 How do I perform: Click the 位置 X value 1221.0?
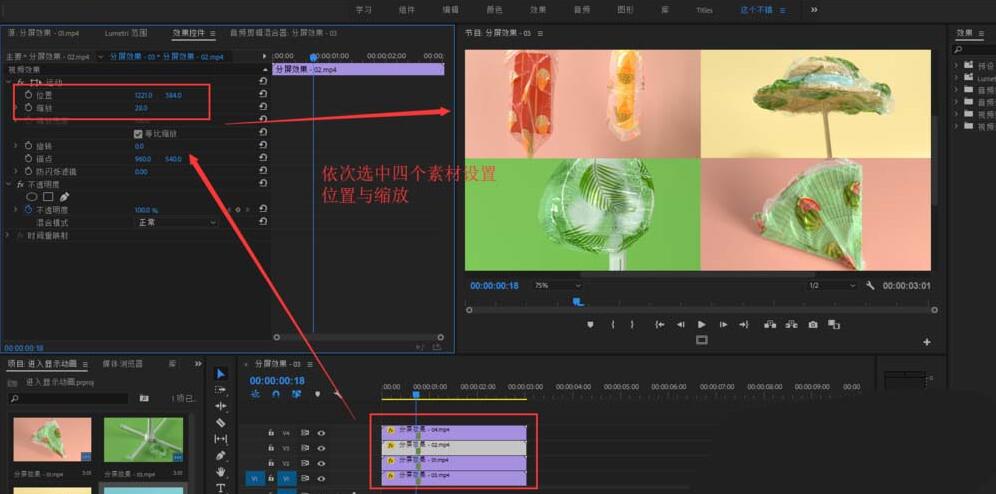click(143, 95)
